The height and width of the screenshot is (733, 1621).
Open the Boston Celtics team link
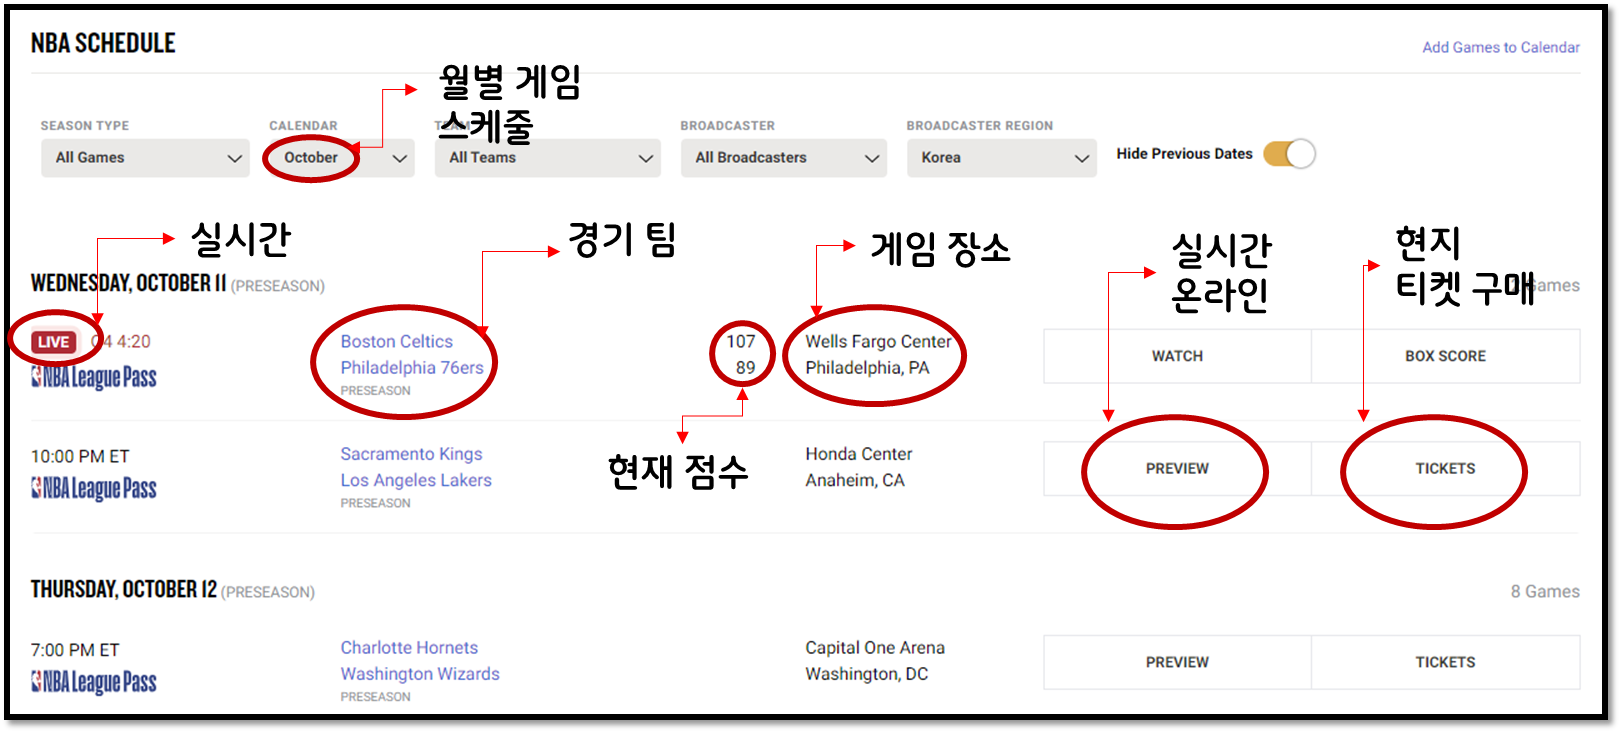coord(396,342)
